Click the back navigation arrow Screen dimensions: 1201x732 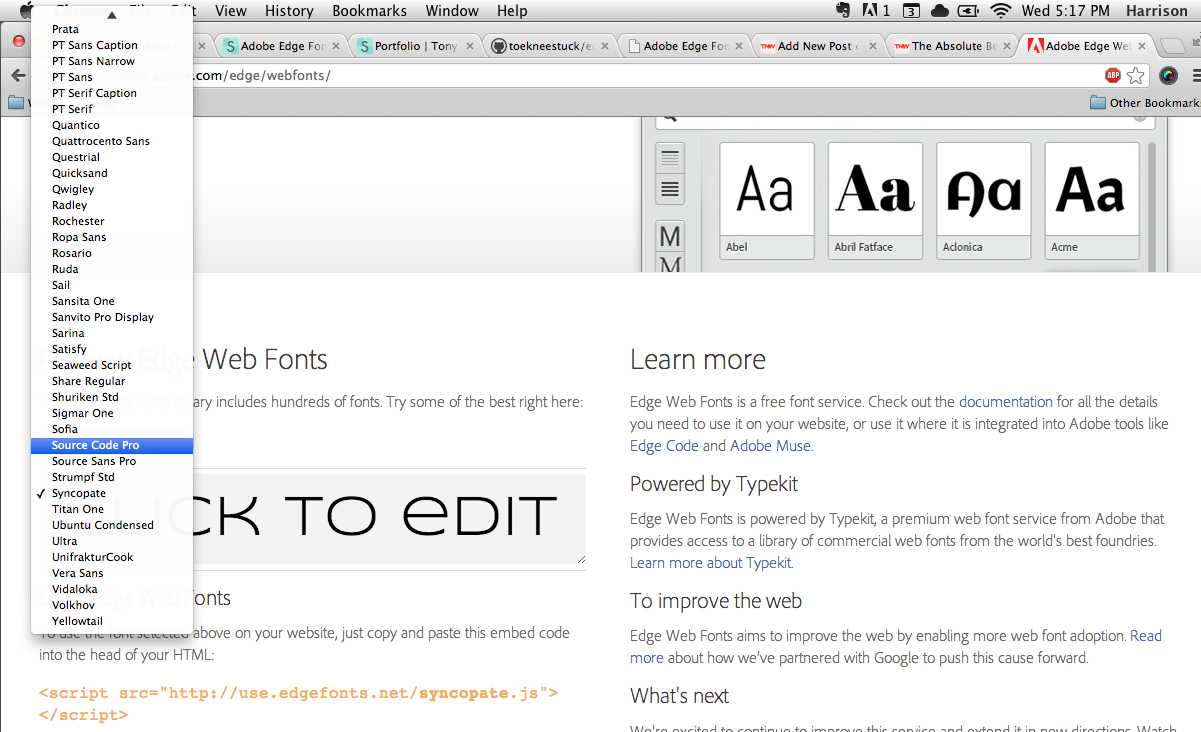18,74
